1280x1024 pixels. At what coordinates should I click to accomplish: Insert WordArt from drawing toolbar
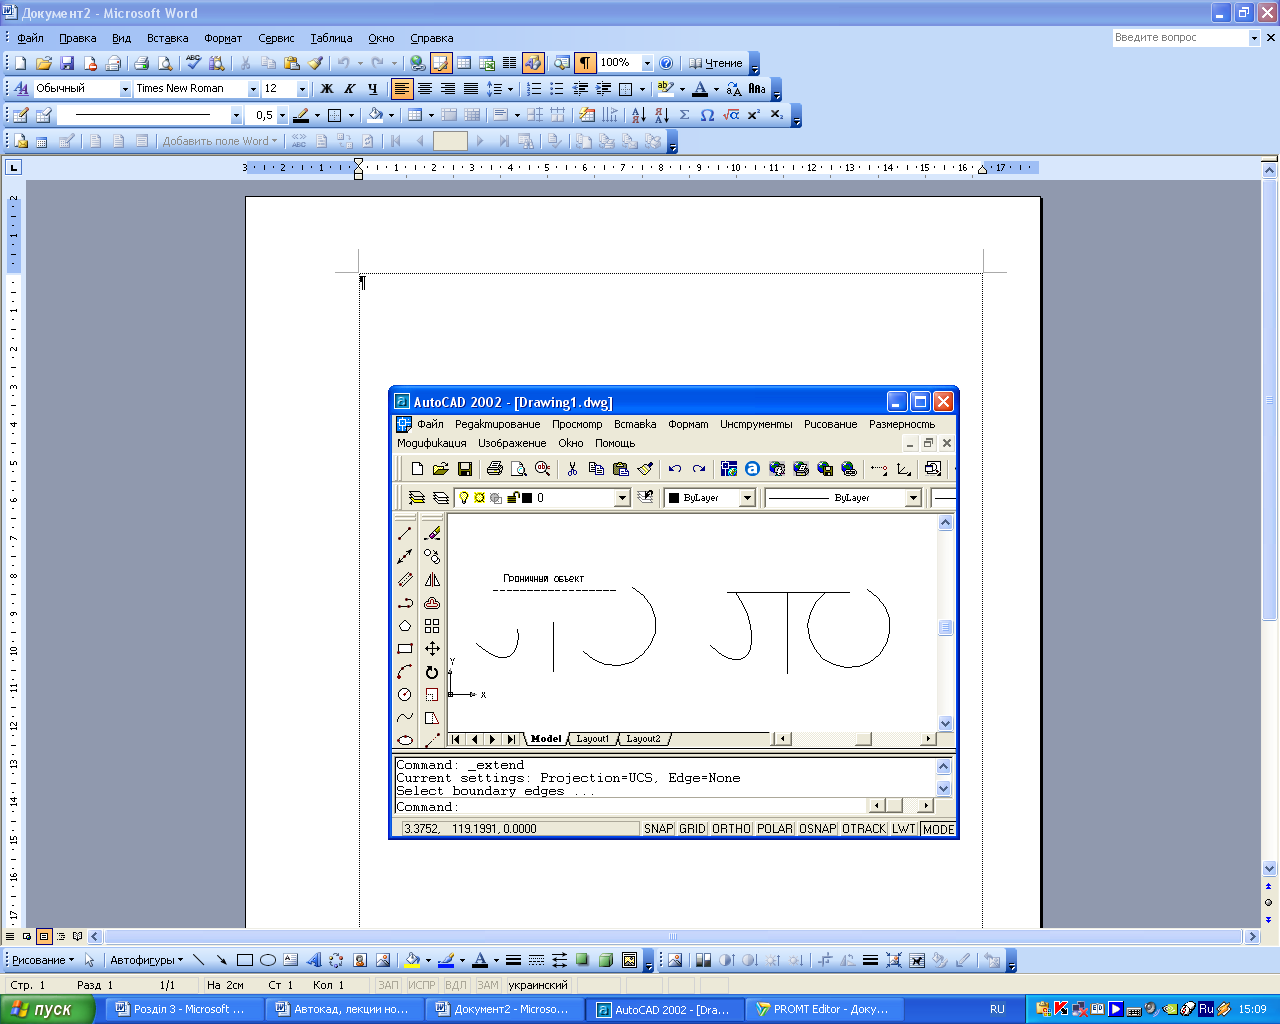[314, 960]
